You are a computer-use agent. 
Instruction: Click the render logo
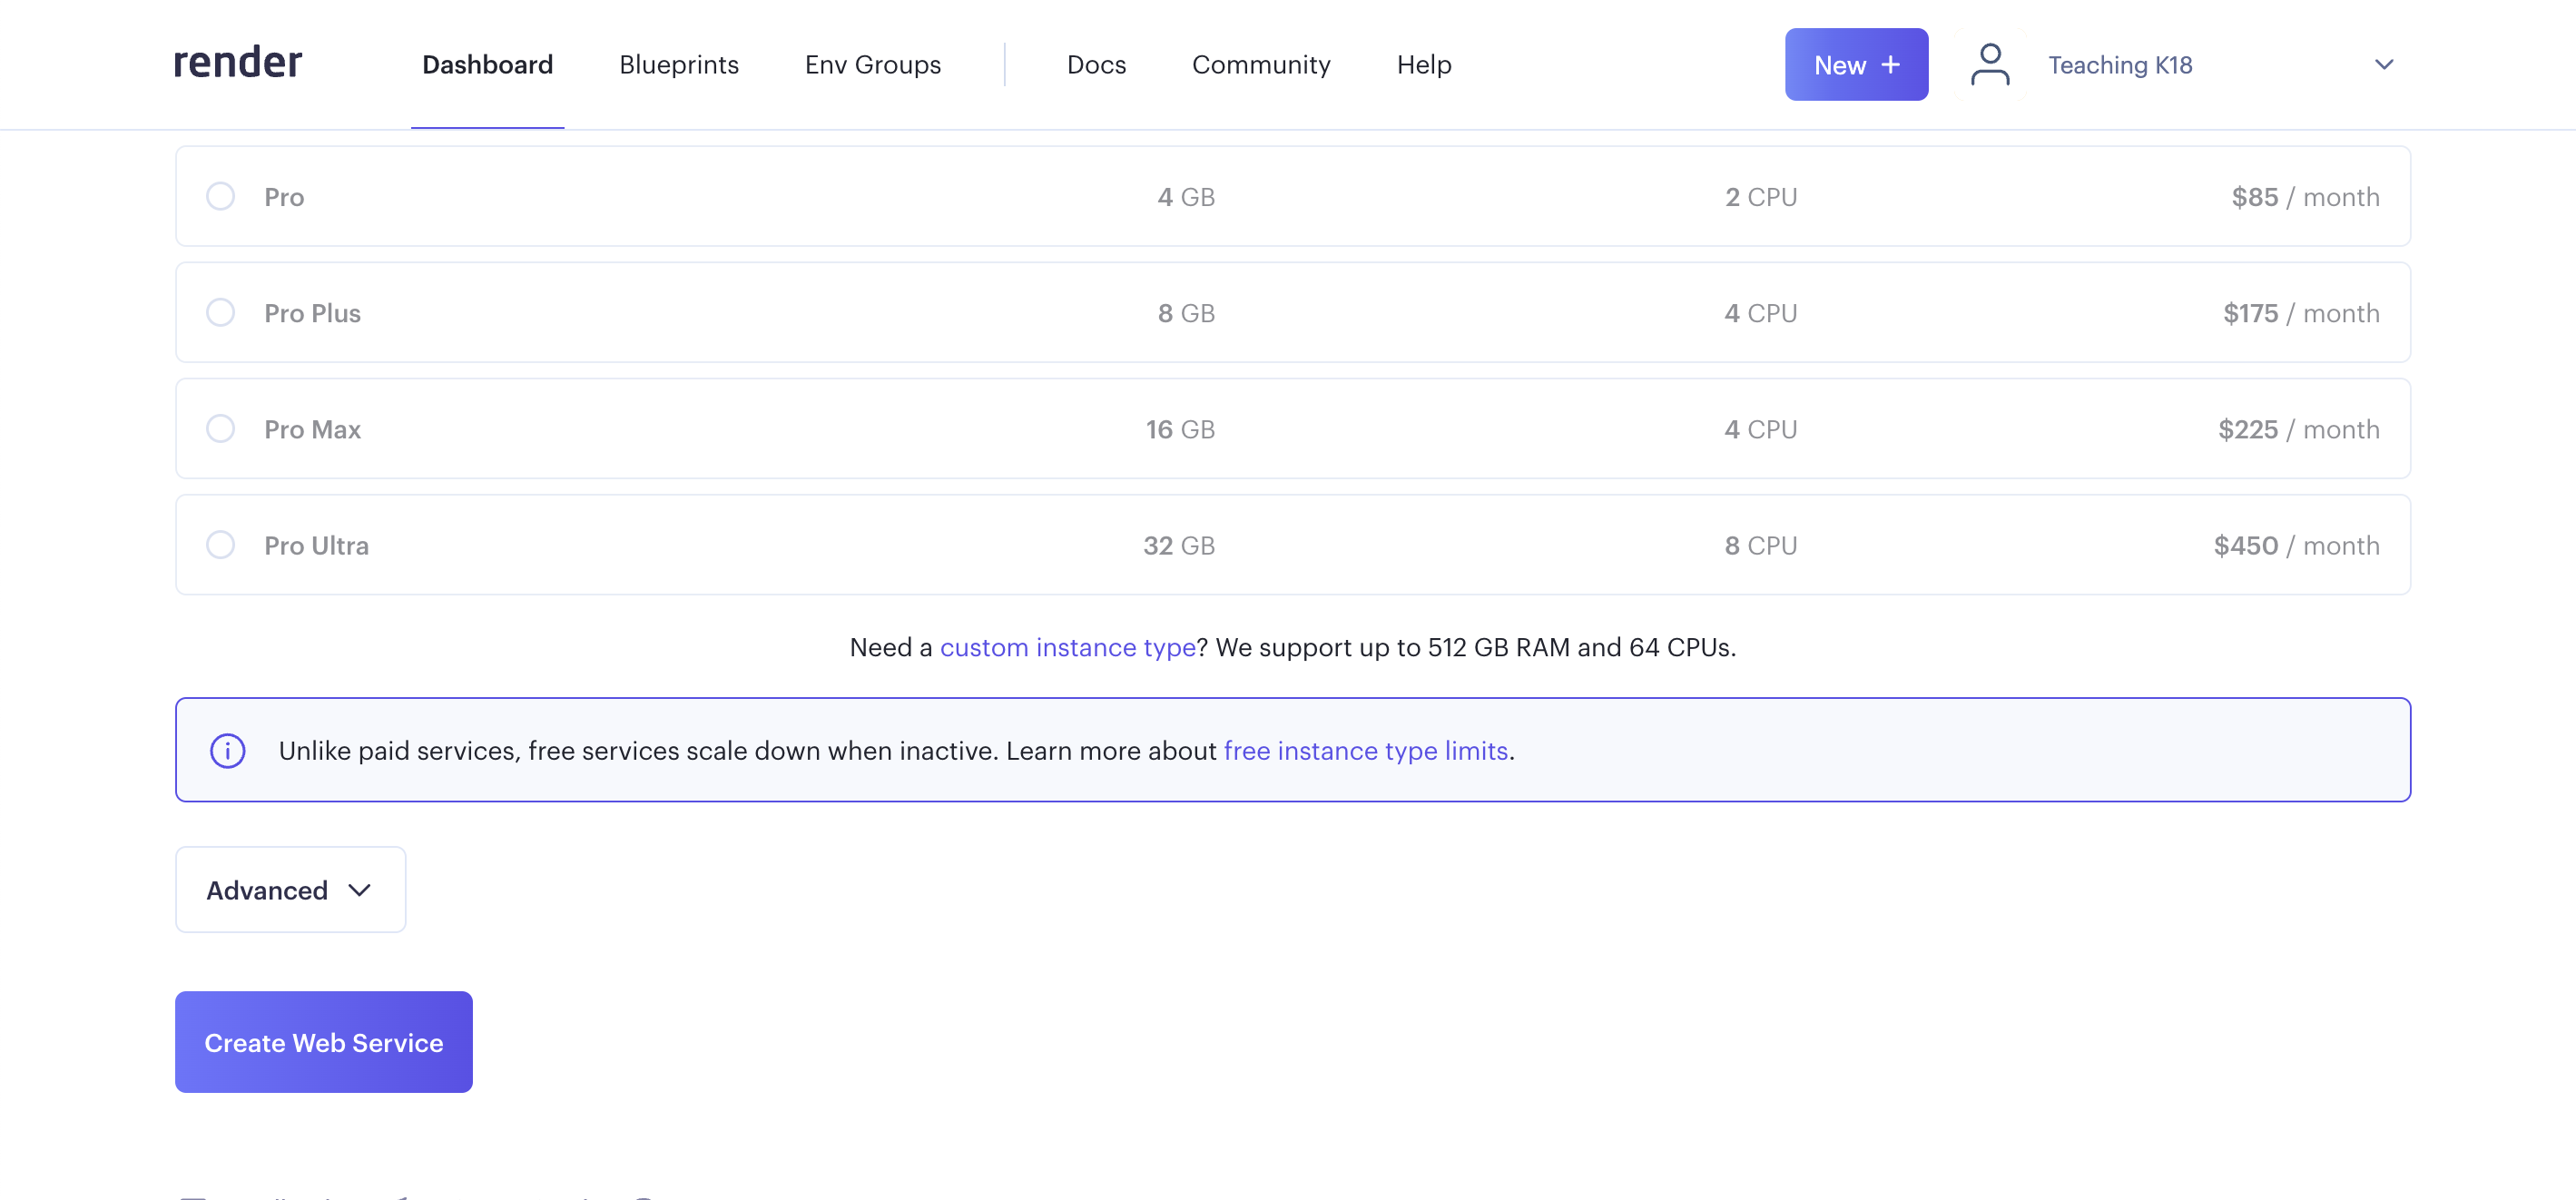click(237, 63)
